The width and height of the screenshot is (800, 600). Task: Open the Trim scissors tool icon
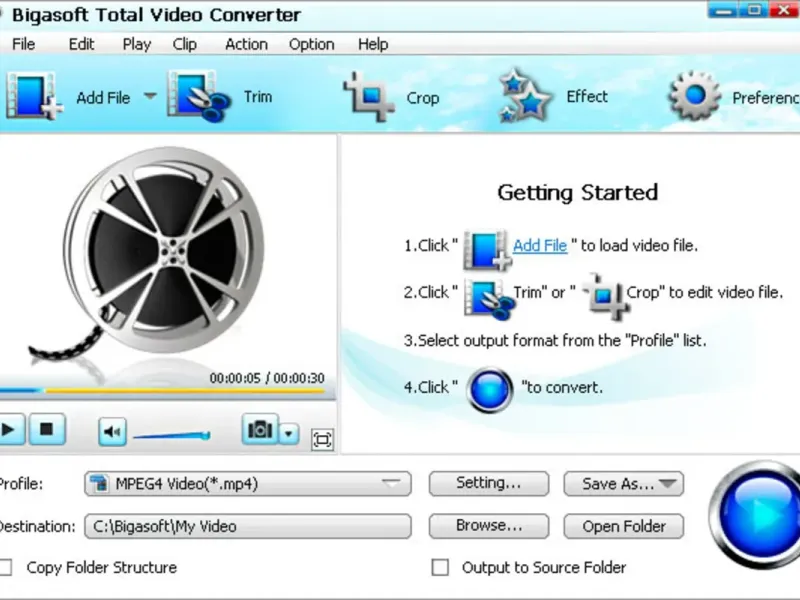click(x=198, y=96)
